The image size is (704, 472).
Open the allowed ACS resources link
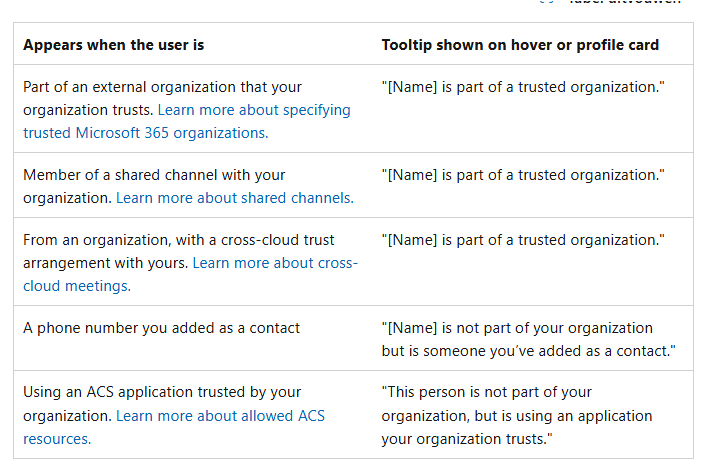[220, 416]
